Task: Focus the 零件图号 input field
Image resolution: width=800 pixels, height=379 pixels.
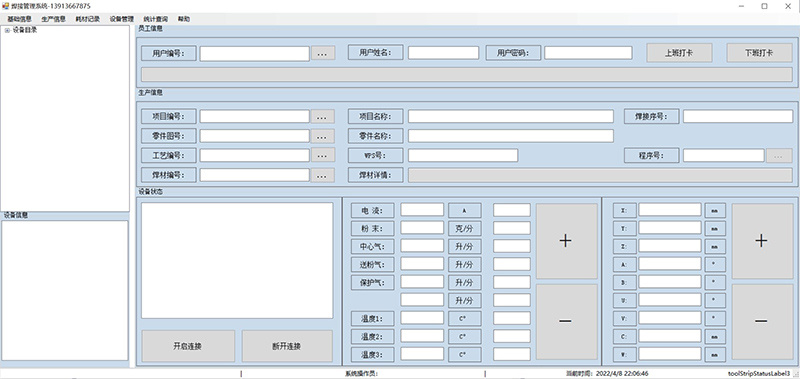Action: coord(254,136)
